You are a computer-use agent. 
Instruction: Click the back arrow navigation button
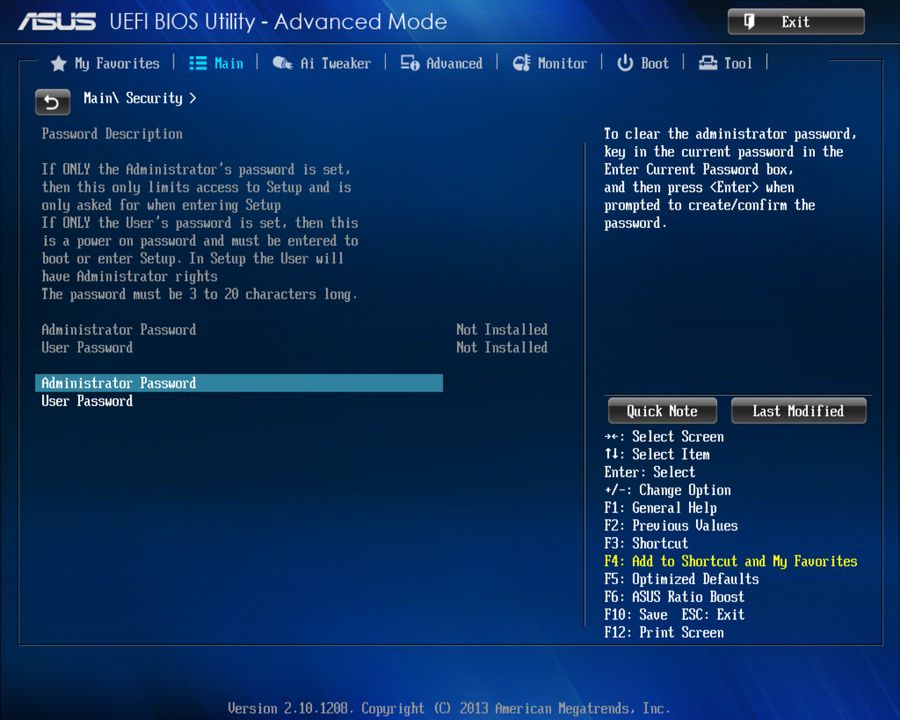pyautogui.click(x=52, y=102)
